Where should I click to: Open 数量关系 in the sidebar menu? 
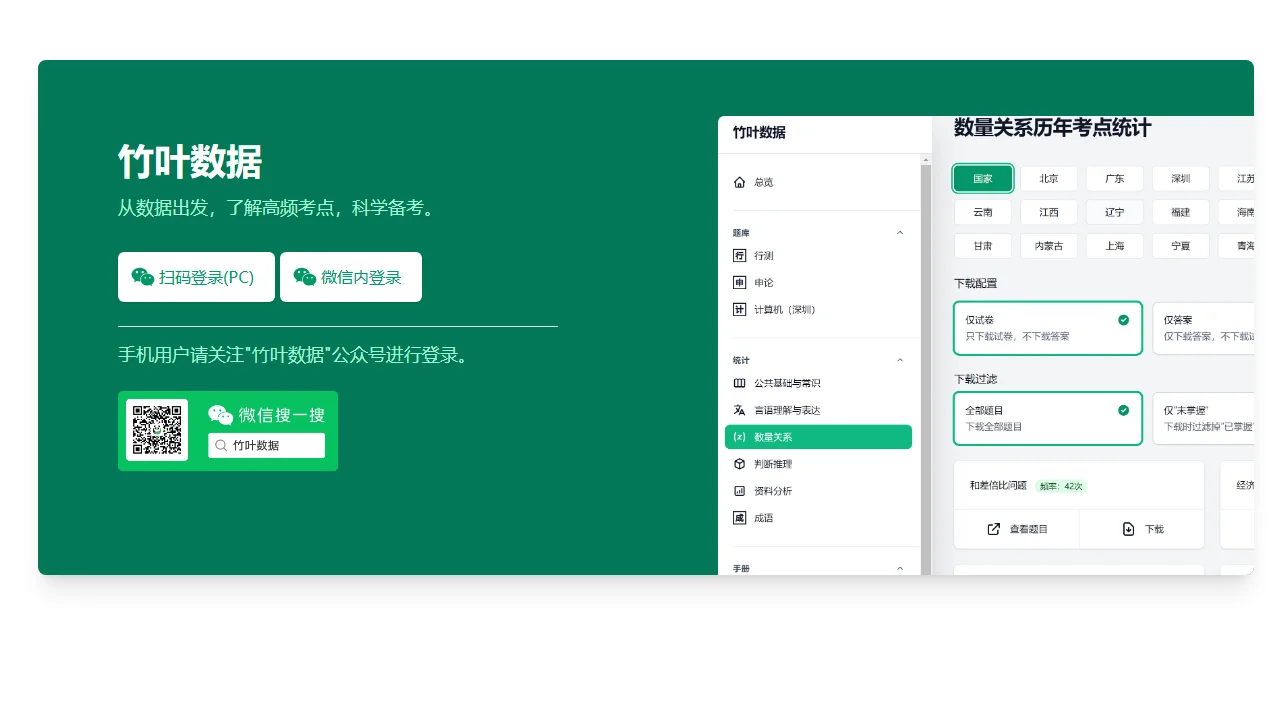(818, 437)
